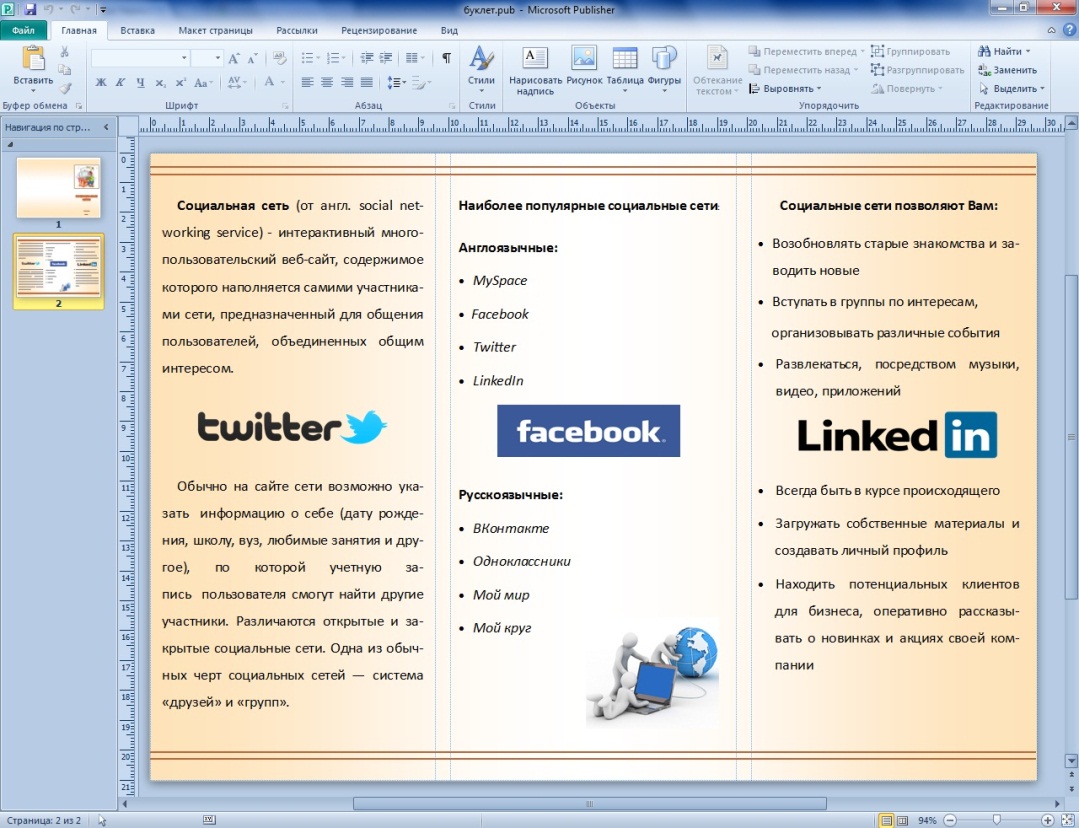1079x828 pixels.
Task: Open the font name dropdown
Action: tap(184, 58)
